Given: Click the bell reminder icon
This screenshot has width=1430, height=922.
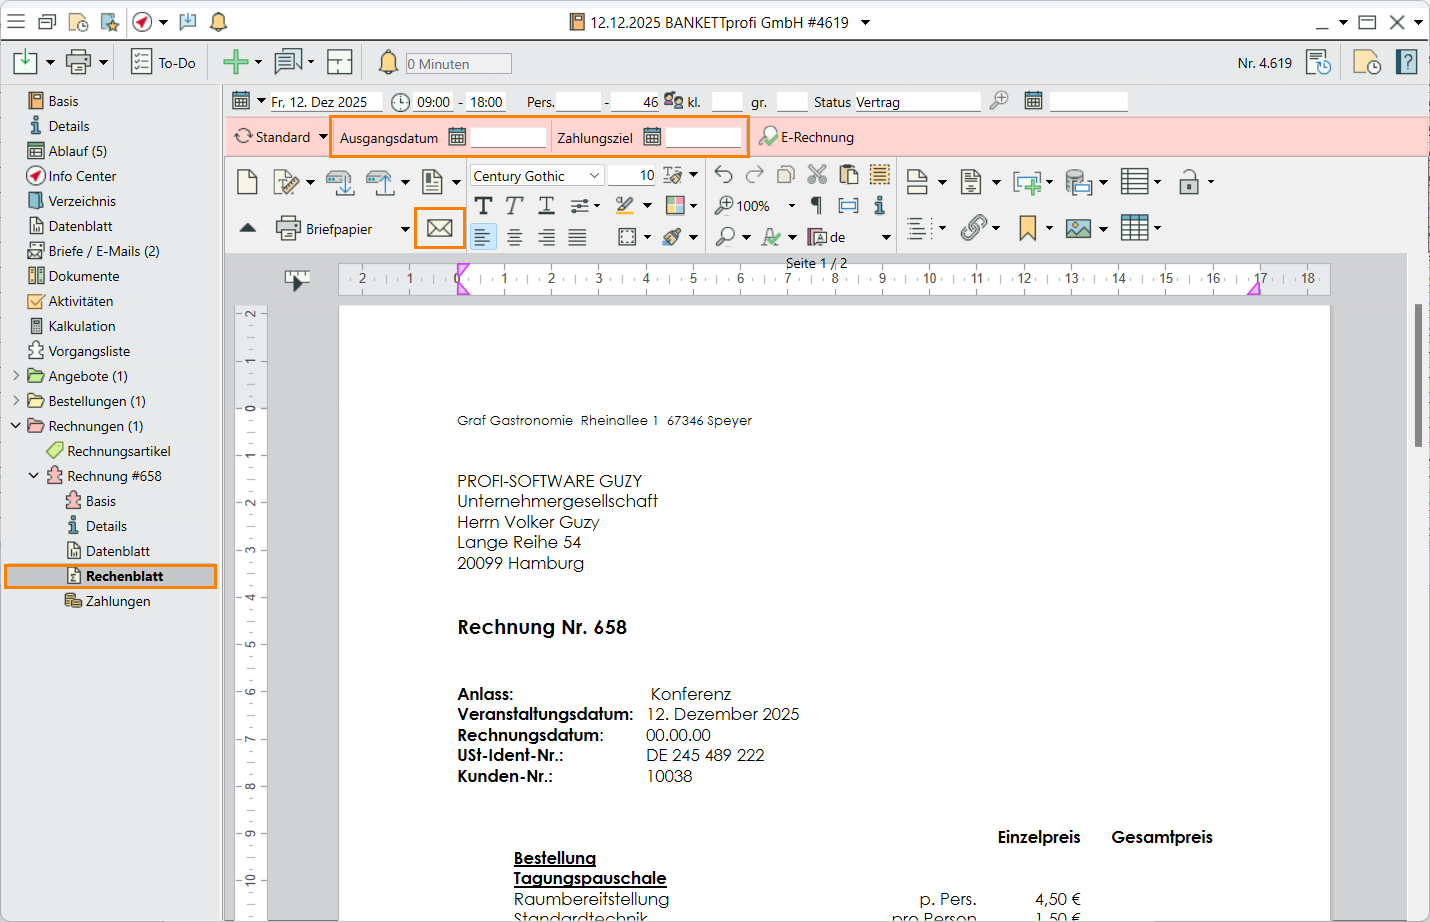Looking at the screenshot, I should tap(388, 63).
